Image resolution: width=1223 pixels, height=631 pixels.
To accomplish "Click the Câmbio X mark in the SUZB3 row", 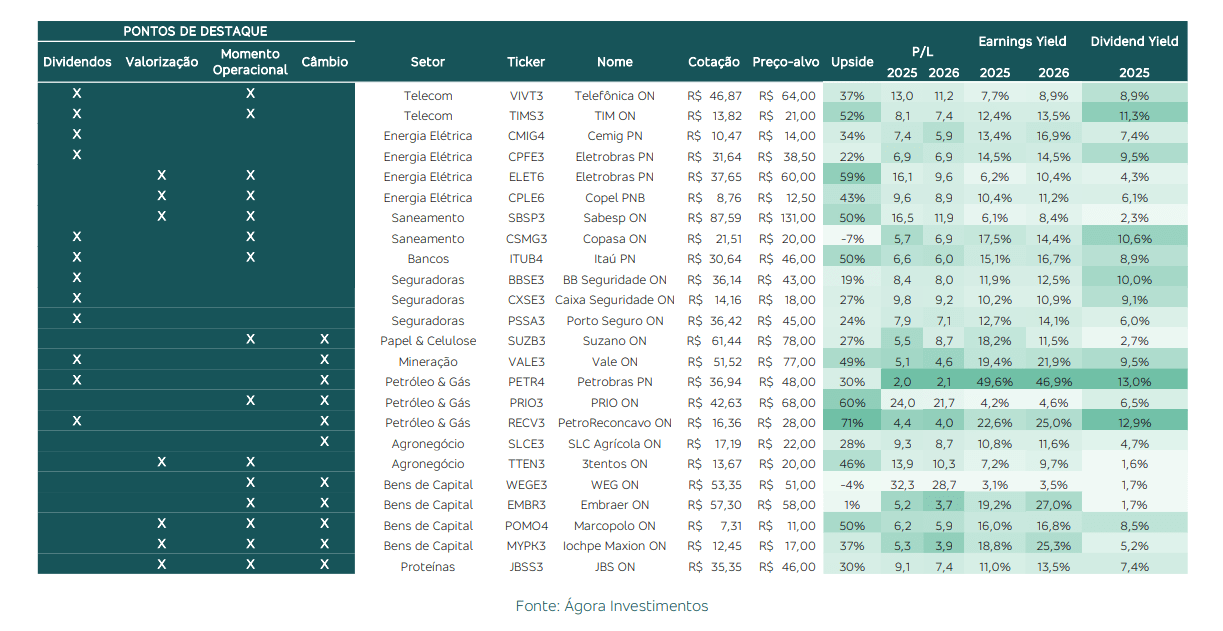I will click(x=324, y=340).
